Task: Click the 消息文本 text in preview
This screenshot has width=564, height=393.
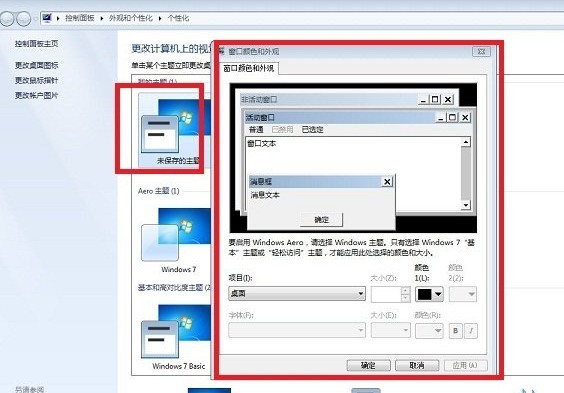Action: (x=265, y=195)
